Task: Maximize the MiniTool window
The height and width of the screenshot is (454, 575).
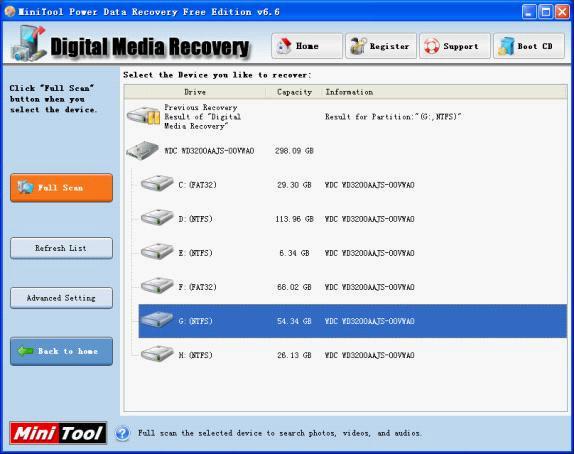Action: (546, 12)
